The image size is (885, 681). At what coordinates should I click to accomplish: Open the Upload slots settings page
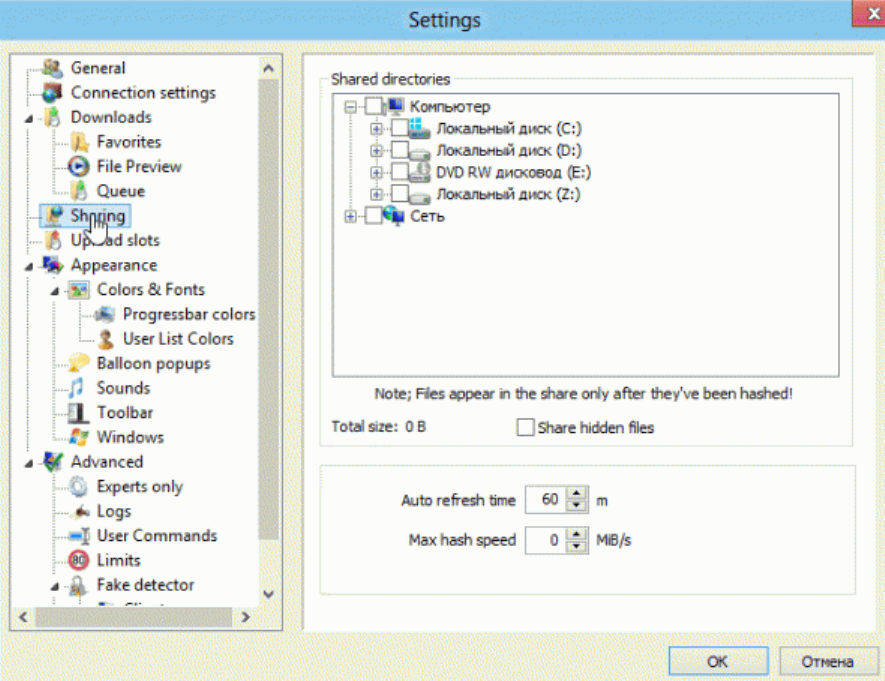pos(115,241)
